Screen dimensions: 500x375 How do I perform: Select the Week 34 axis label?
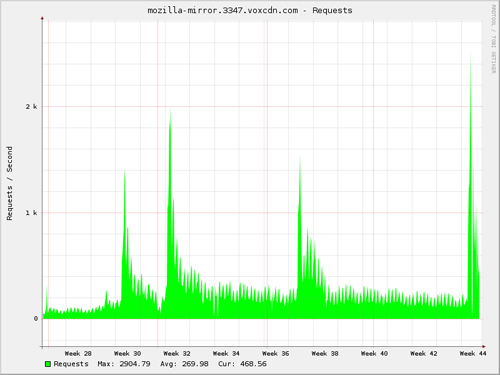(x=226, y=354)
